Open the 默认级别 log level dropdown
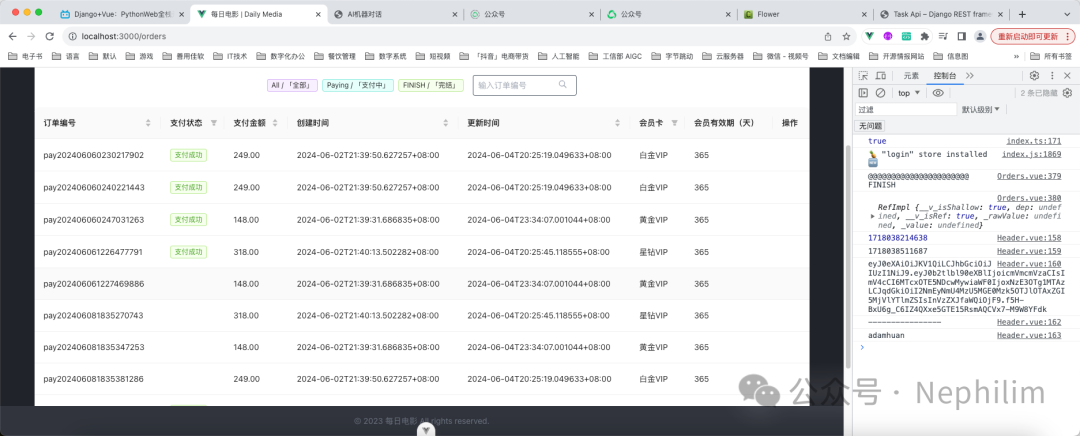This screenshot has width=1080, height=436. 981,109
